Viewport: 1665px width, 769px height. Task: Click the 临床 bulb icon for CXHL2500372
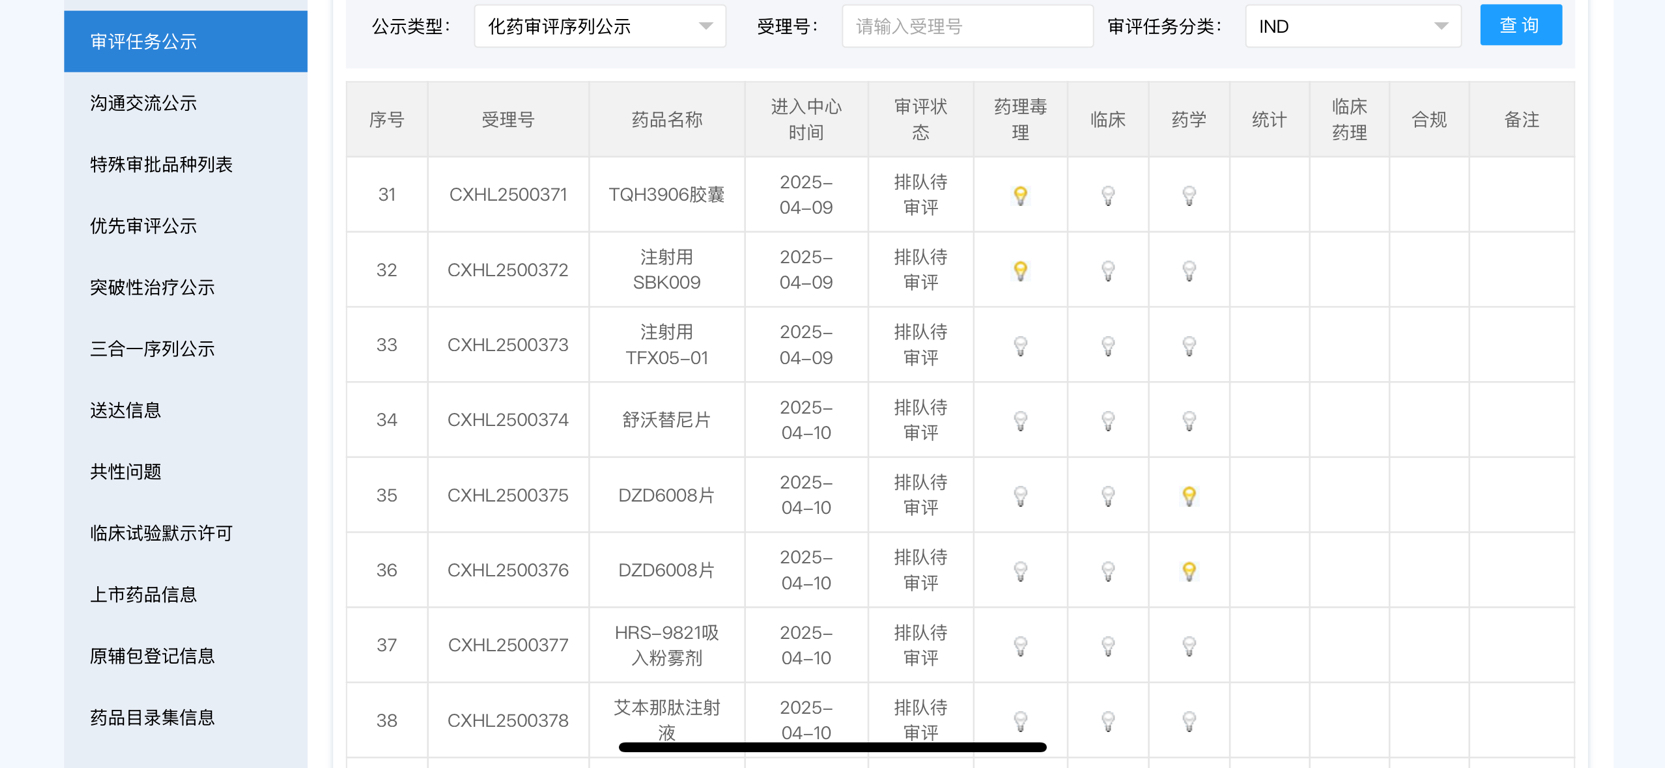(1108, 270)
